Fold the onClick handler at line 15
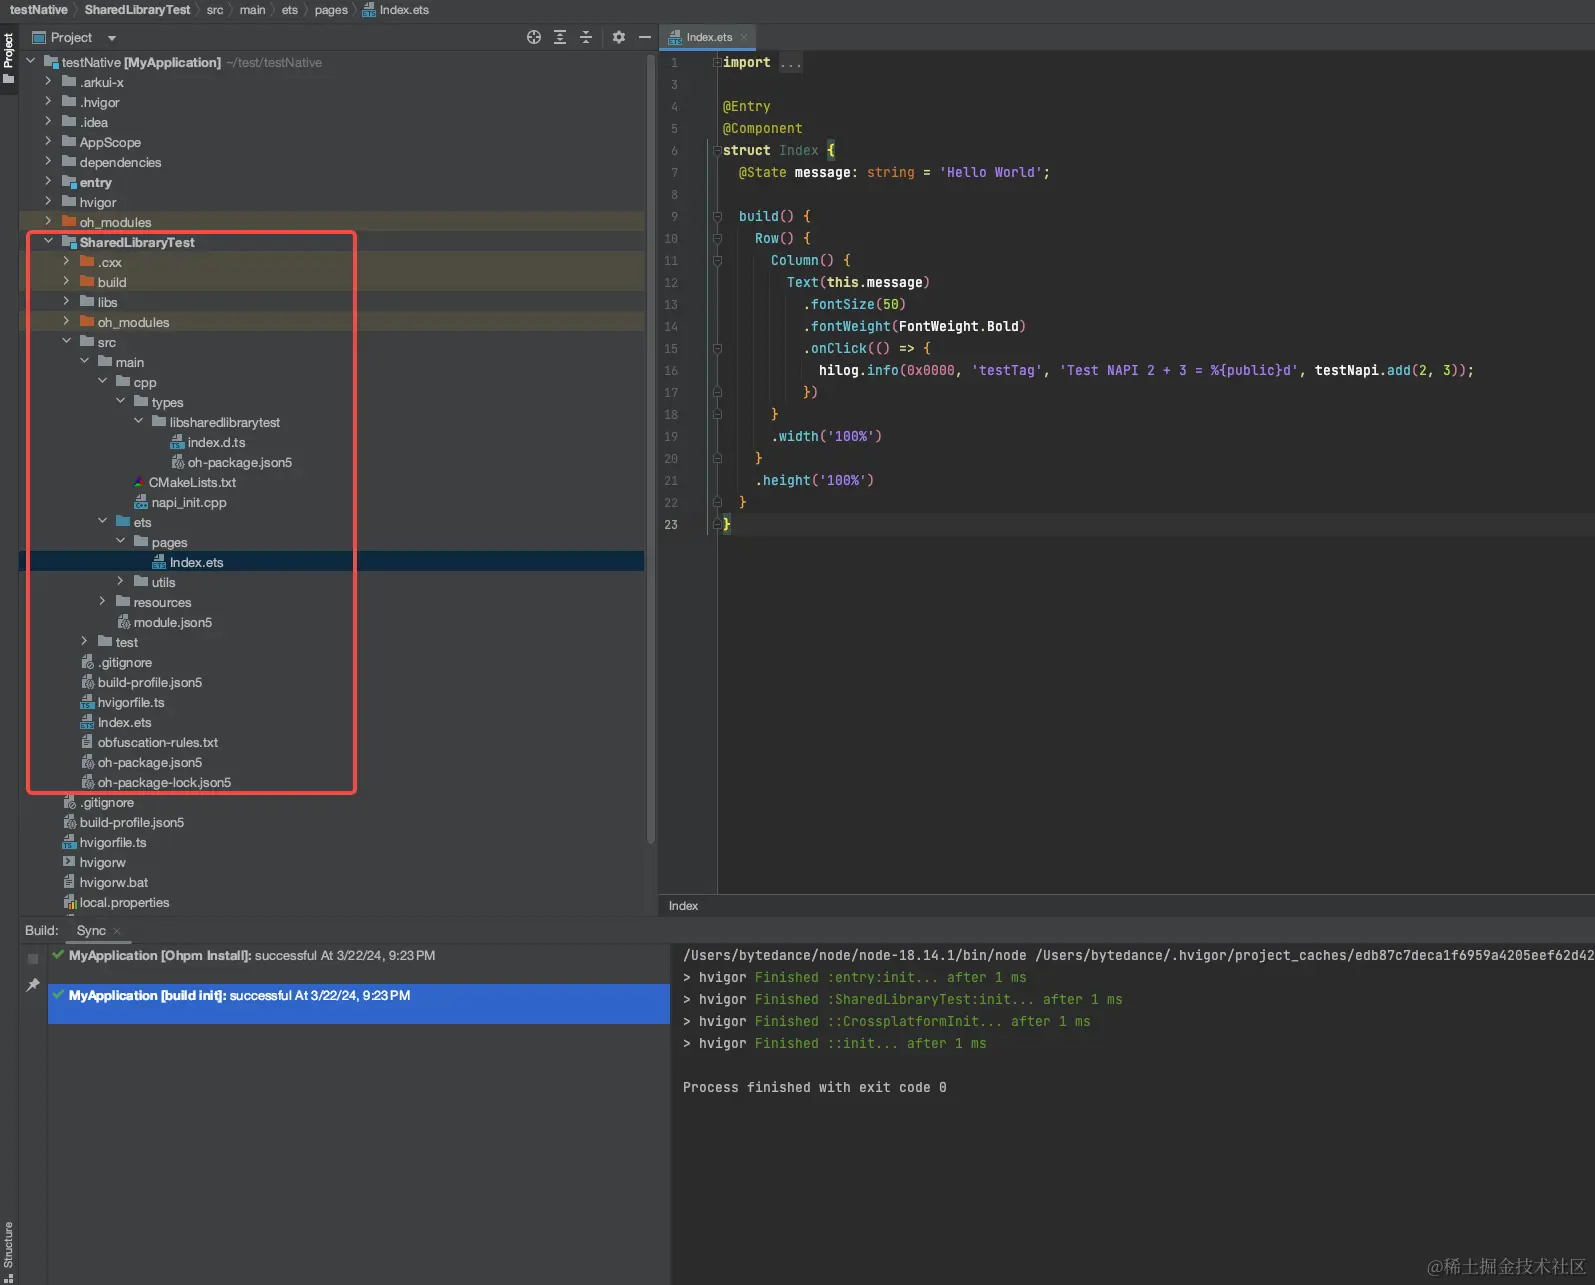This screenshot has height=1285, width=1595. (x=717, y=348)
